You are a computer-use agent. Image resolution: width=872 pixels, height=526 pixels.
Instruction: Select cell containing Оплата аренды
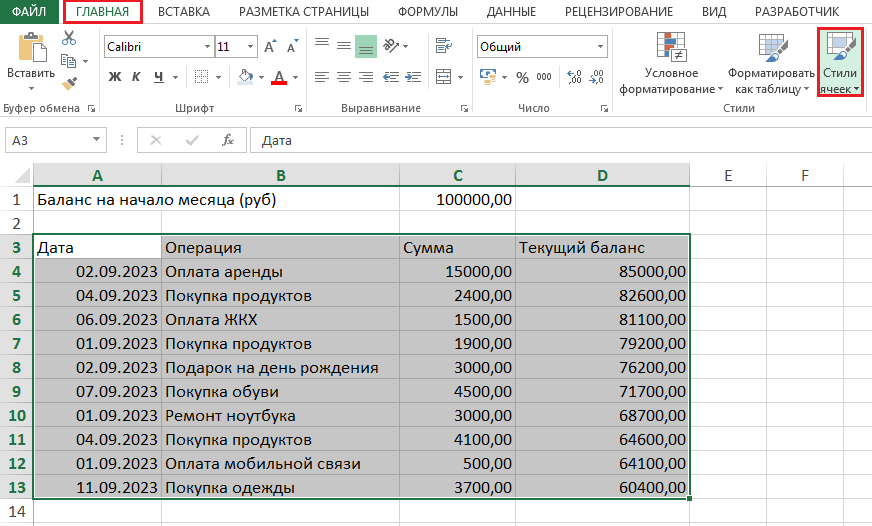pos(280,271)
